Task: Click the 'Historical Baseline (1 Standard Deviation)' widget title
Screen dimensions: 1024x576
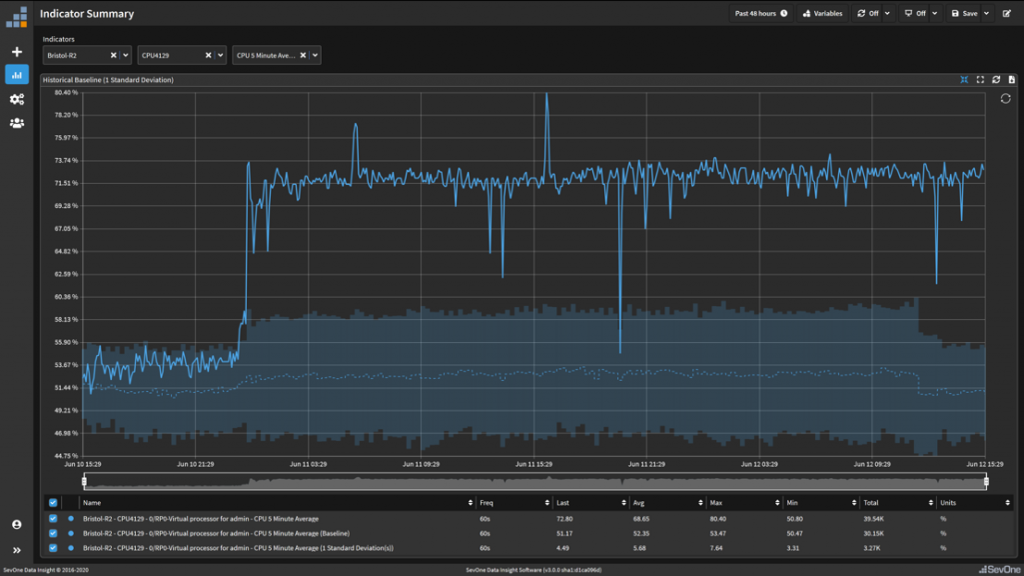Action: (108, 80)
